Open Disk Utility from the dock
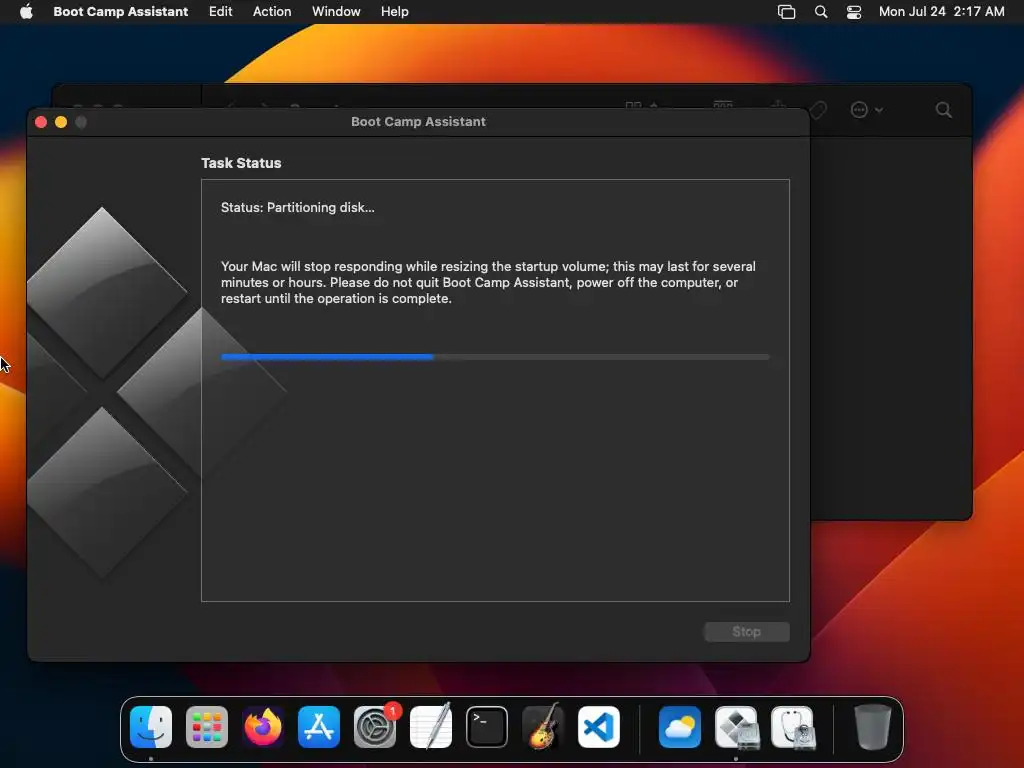This screenshot has width=1024, height=768. pyautogui.click(x=792, y=727)
